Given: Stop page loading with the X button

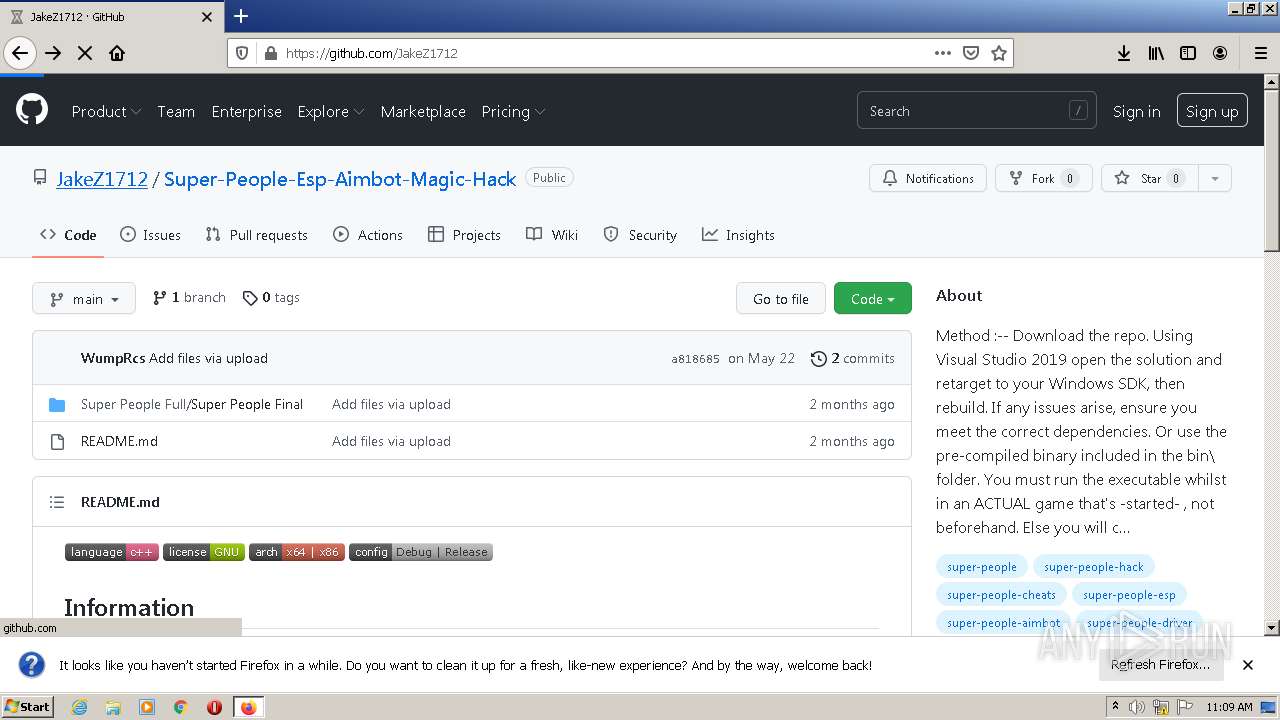Looking at the screenshot, I should [85, 53].
